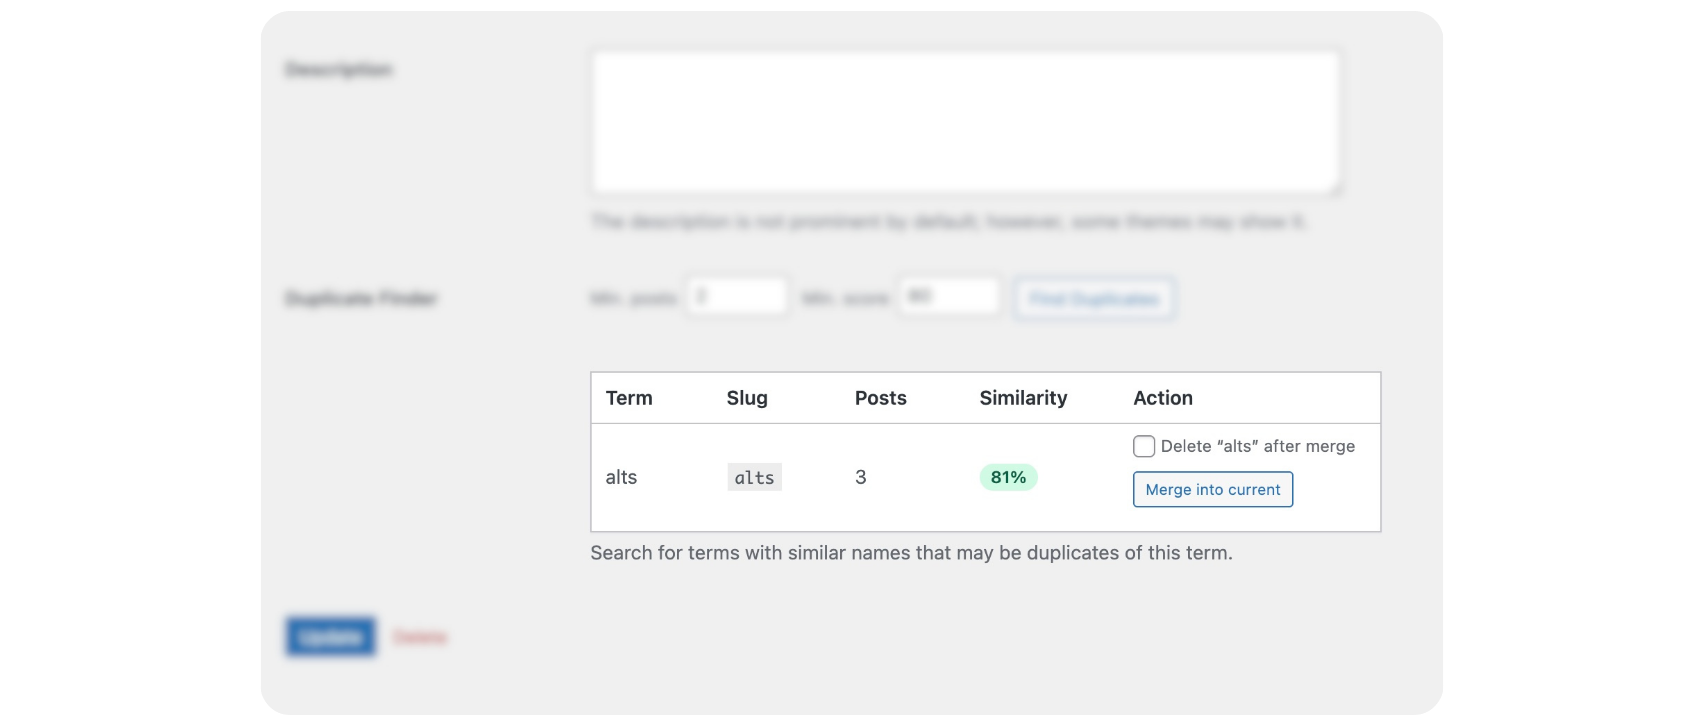Click the Duplicate Finder field label
Screen dimensions: 1704x727
tap(361, 299)
